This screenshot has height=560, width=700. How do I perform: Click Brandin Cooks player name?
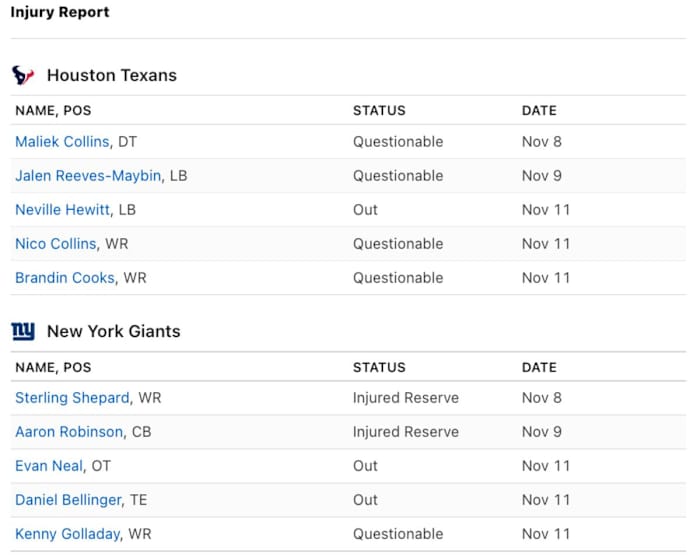click(x=65, y=278)
